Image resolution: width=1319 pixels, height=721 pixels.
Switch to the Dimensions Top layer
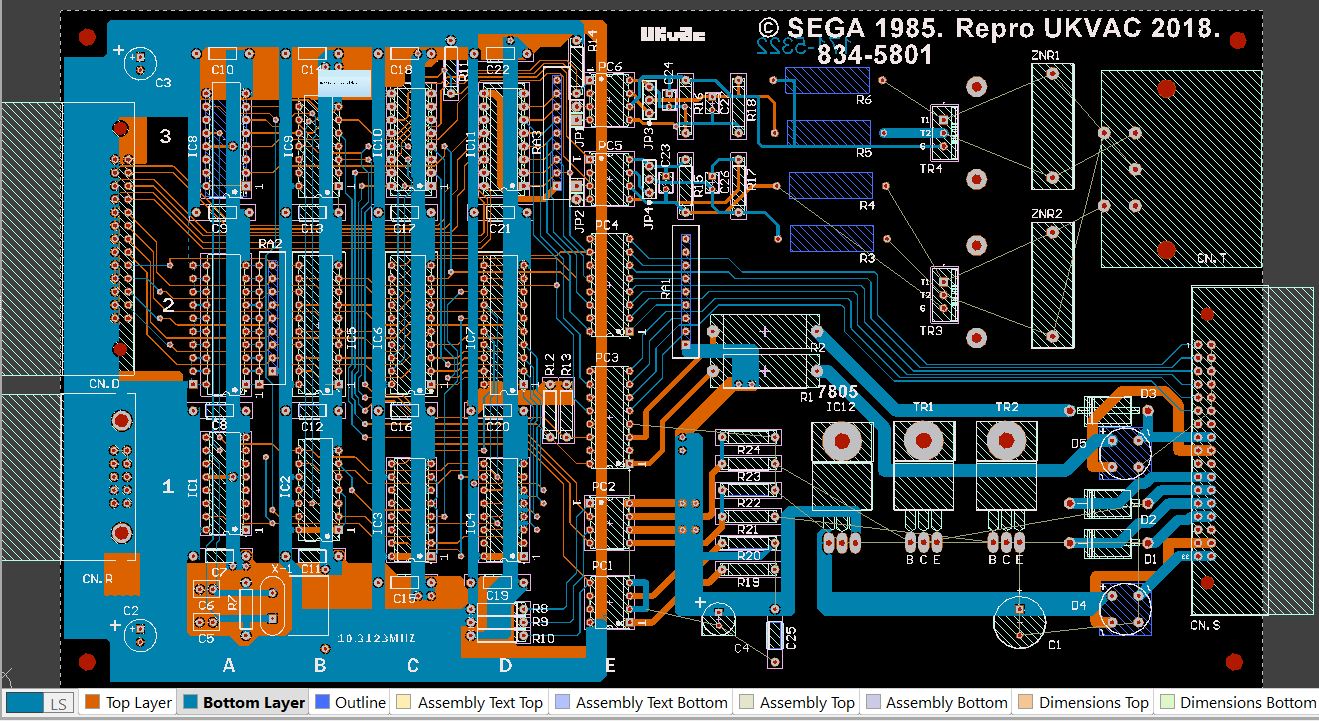coord(1083,703)
